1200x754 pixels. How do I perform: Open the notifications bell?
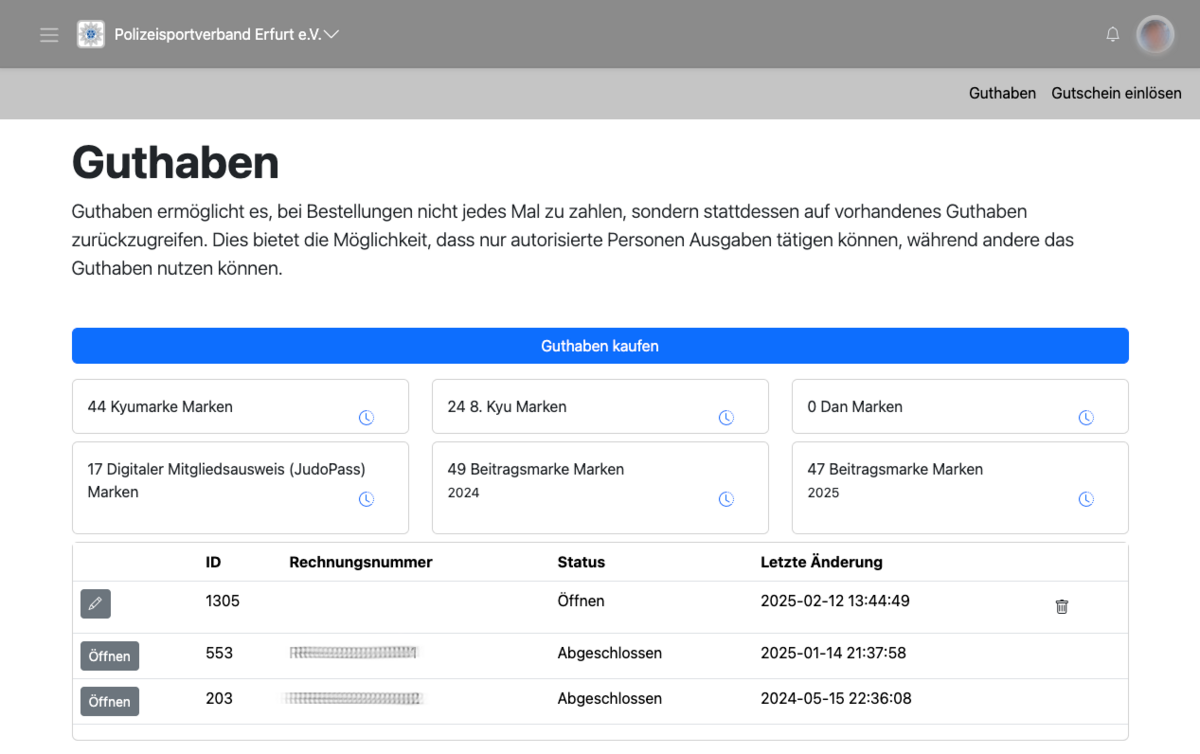pyautogui.click(x=1112, y=35)
